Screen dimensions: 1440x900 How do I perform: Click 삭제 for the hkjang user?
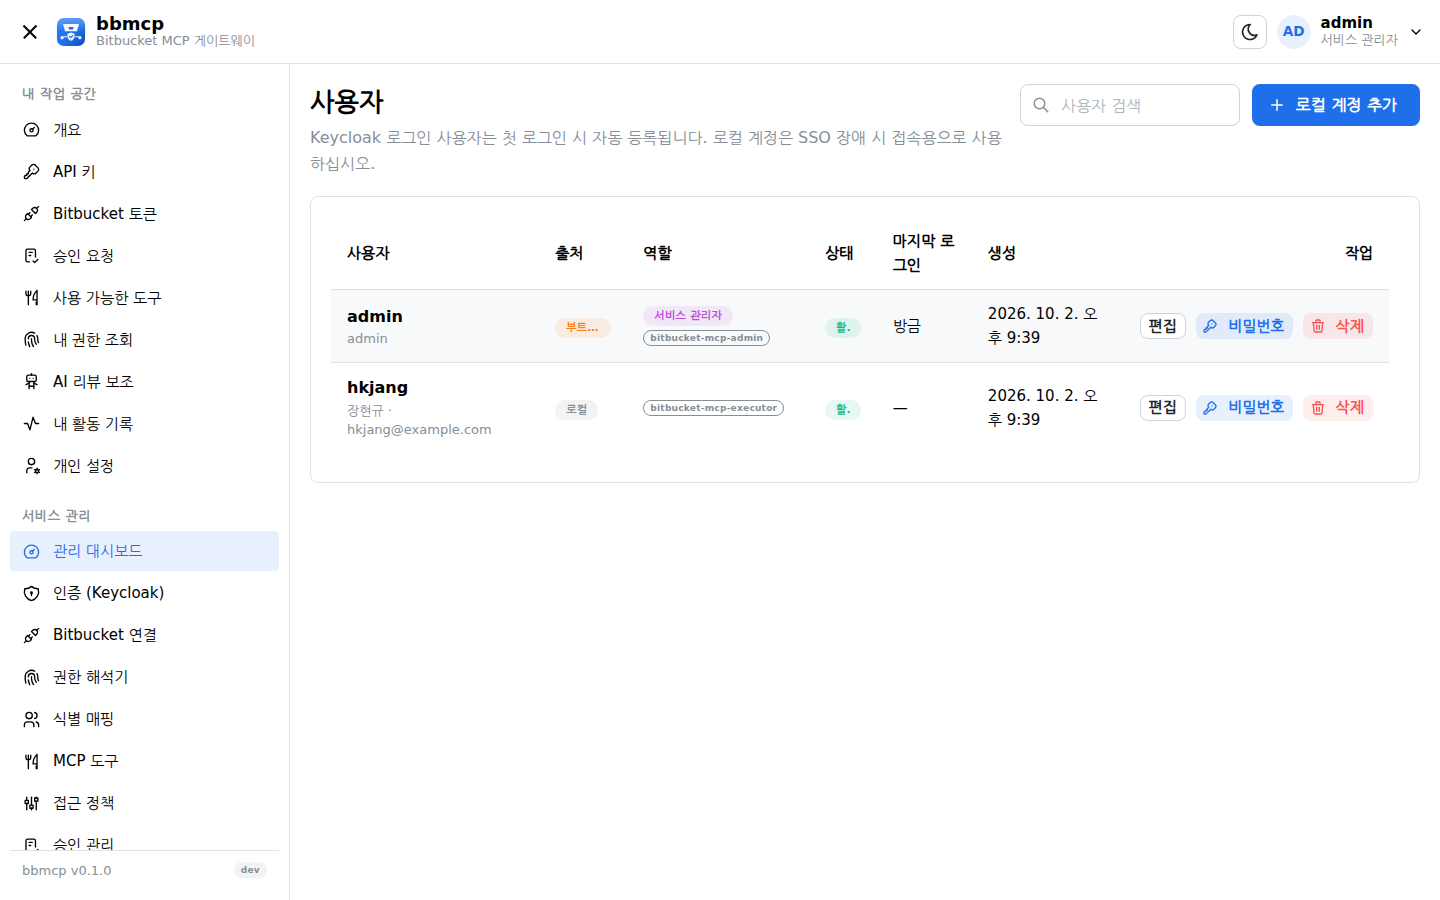tap(1338, 408)
